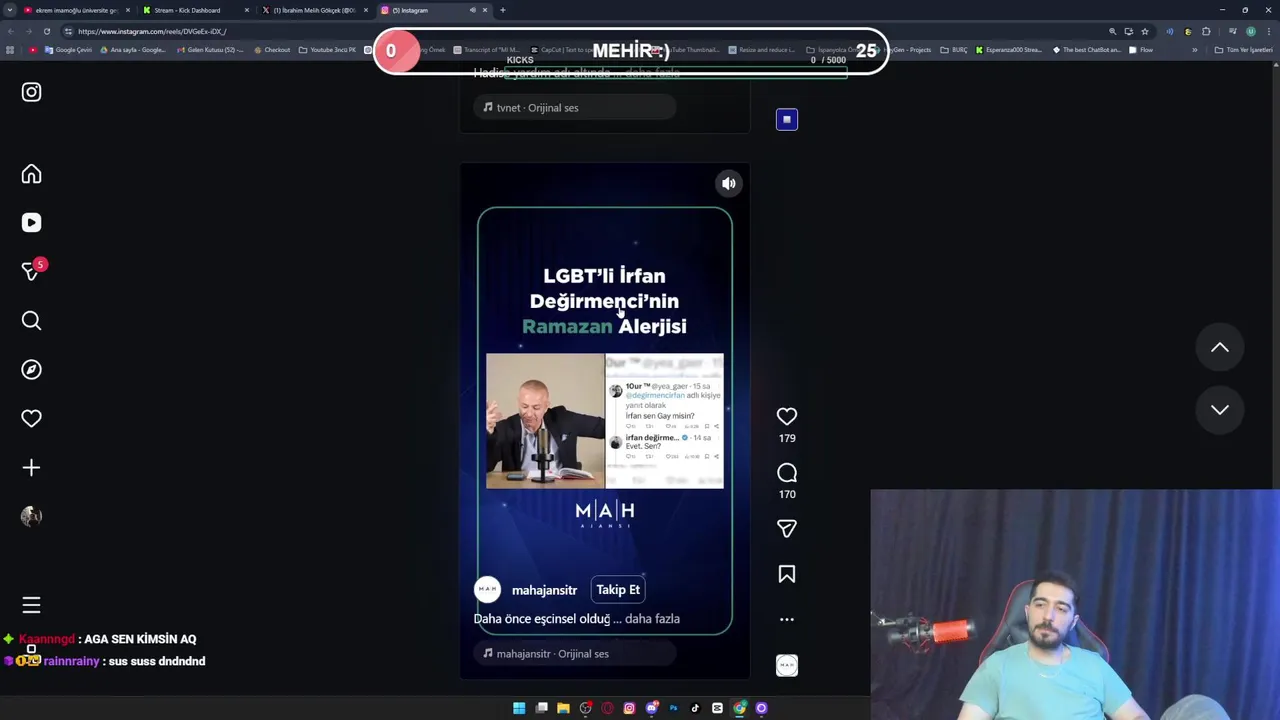The image size is (1280, 720).
Task: Open Windows Start menu
Action: click(519, 708)
